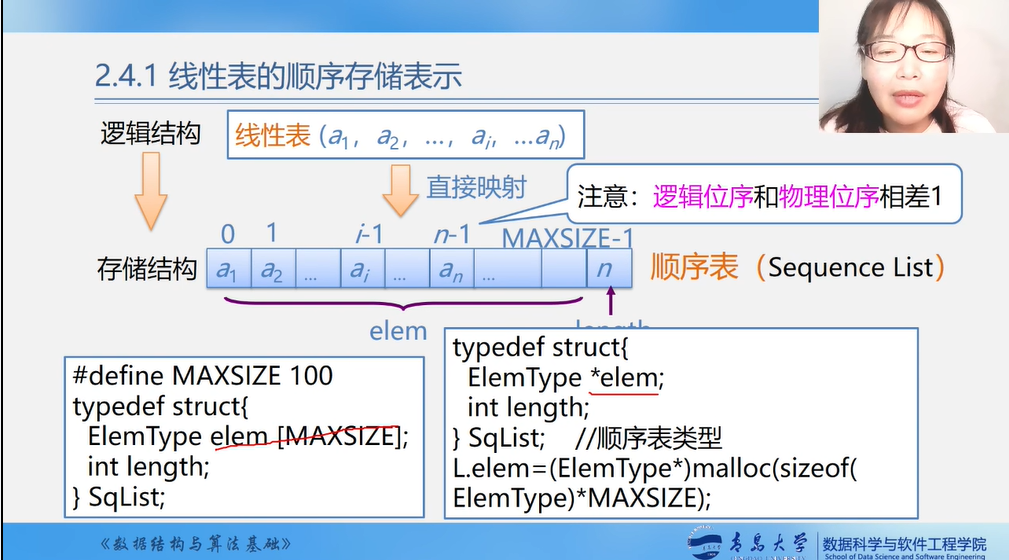Viewport: 1009px width, 560px height.
Task: Select the aₙ cell in the array
Action: 450,270
